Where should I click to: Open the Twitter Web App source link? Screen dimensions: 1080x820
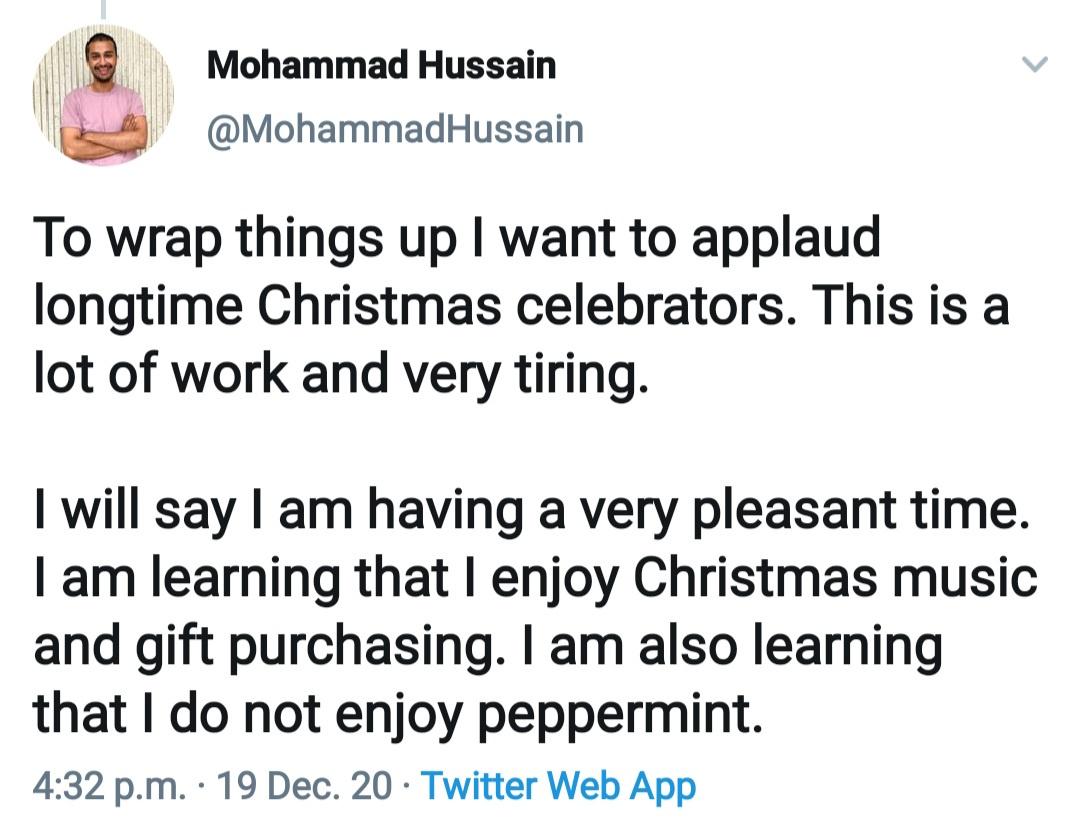pos(557,786)
